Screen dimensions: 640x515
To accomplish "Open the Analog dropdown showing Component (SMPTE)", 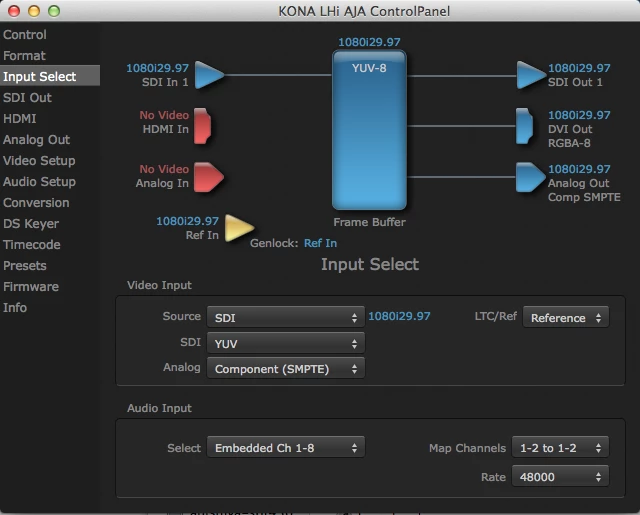I will (x=286, y=368).
